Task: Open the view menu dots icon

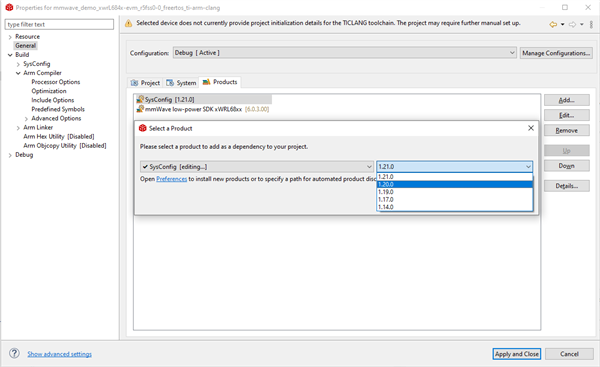Action: pos(591,24)
